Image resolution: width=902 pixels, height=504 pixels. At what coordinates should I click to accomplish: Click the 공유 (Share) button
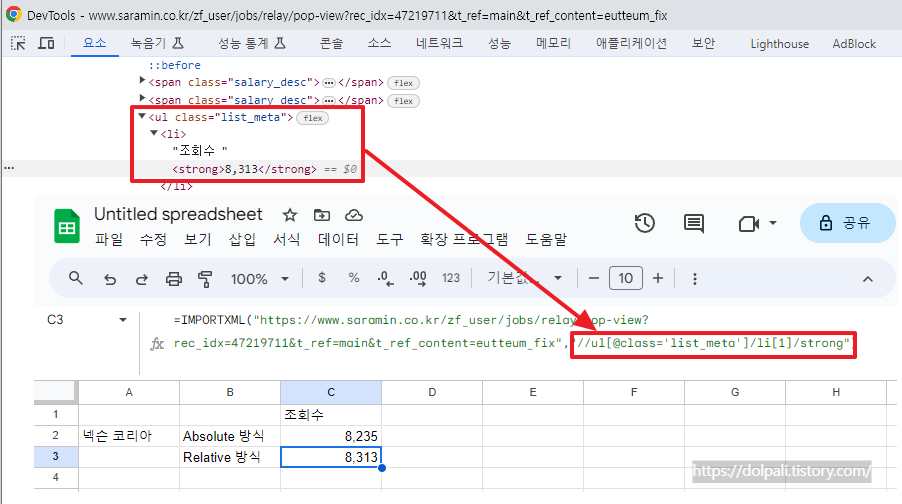847,223
